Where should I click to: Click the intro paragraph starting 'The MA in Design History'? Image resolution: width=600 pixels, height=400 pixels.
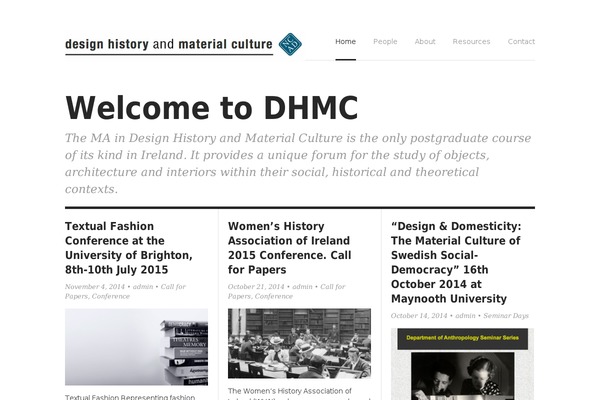[298, 163]
